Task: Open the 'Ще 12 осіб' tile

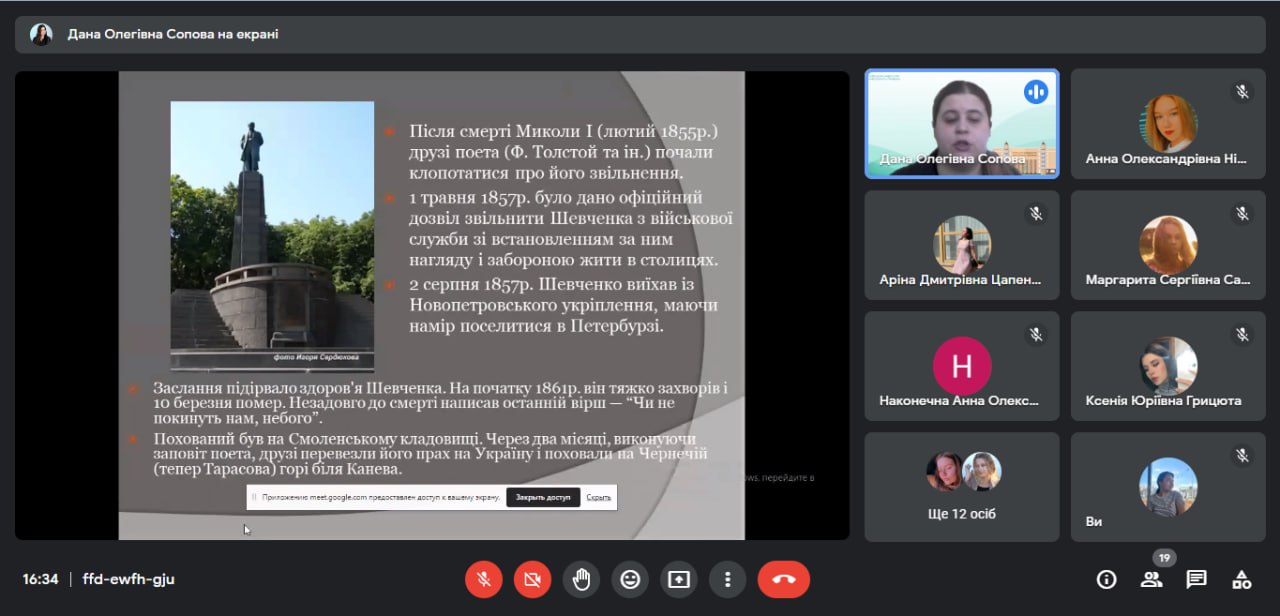Action: [961, 487]
